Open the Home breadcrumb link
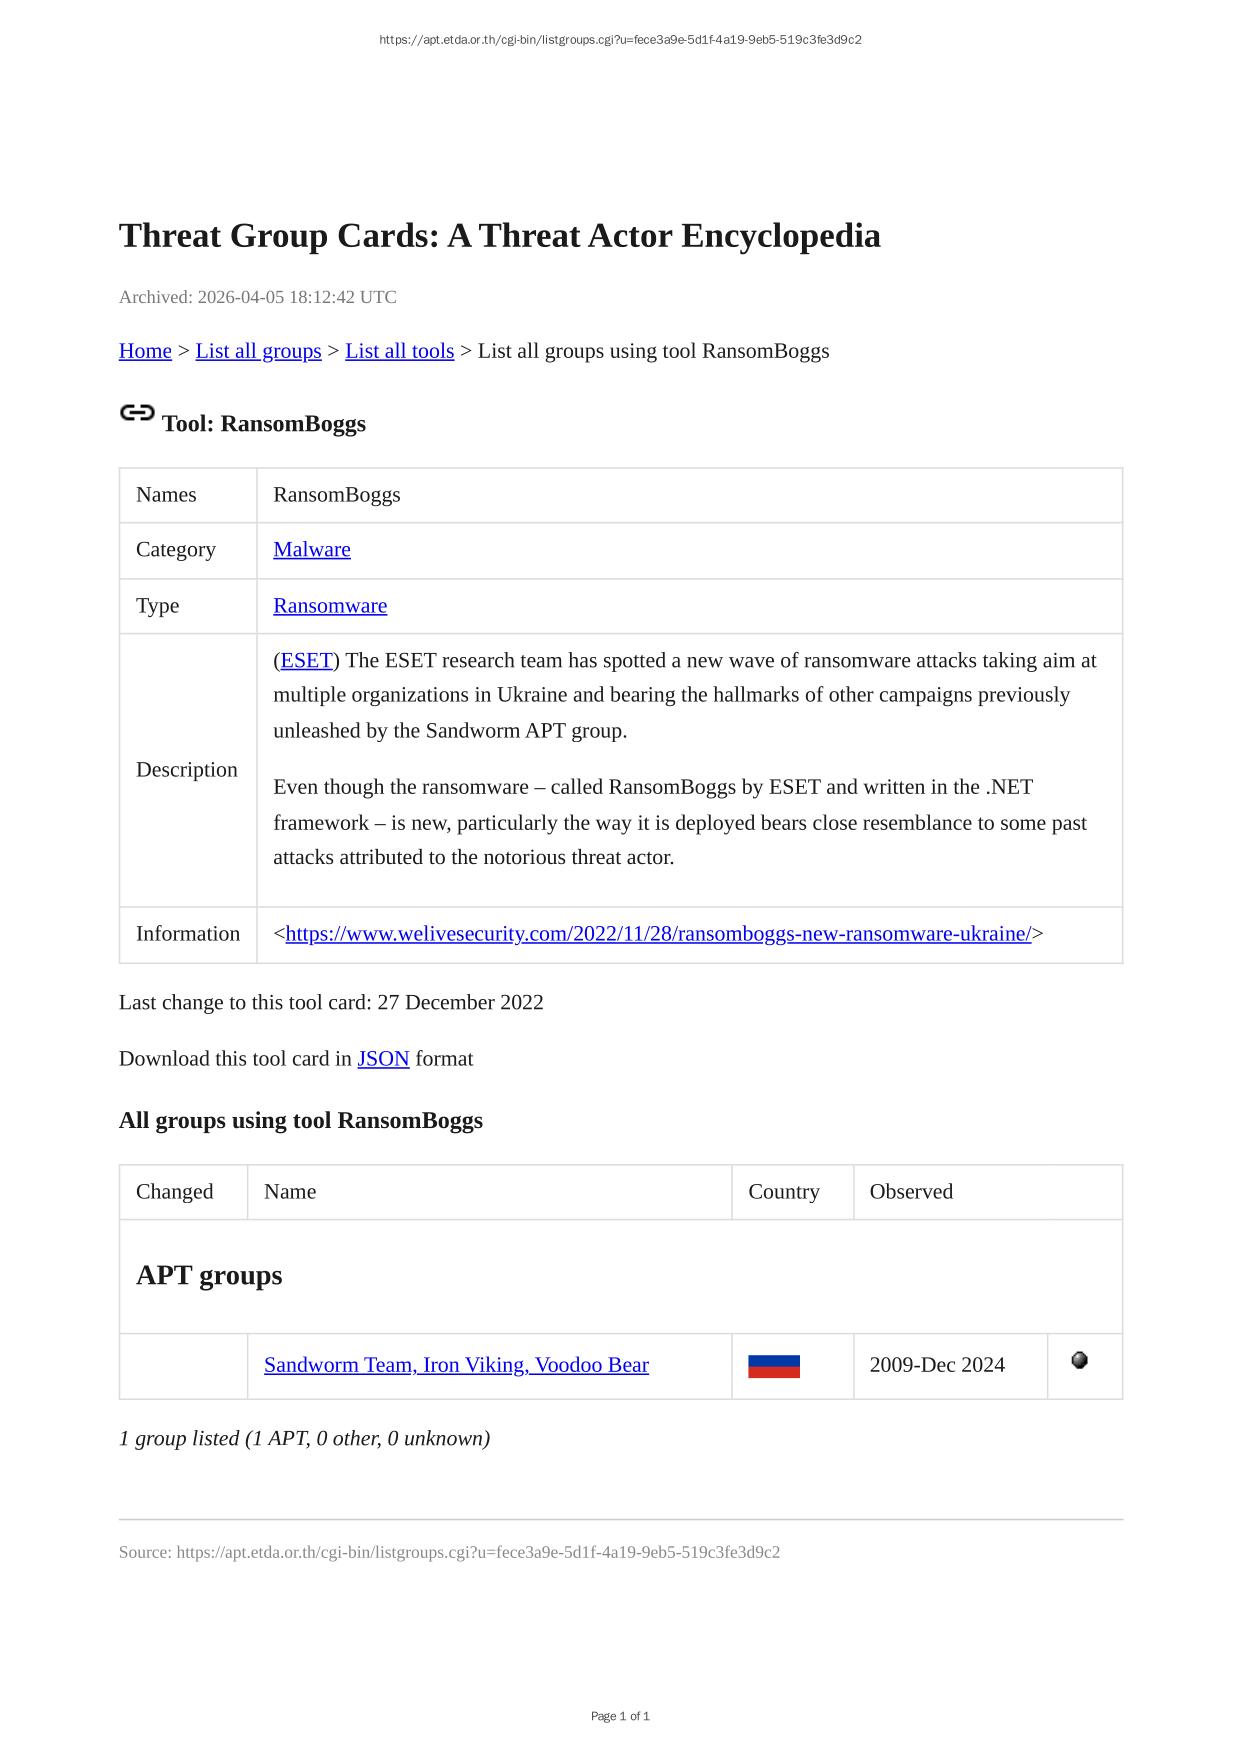 pyautogui.click(x=145, y=351)
